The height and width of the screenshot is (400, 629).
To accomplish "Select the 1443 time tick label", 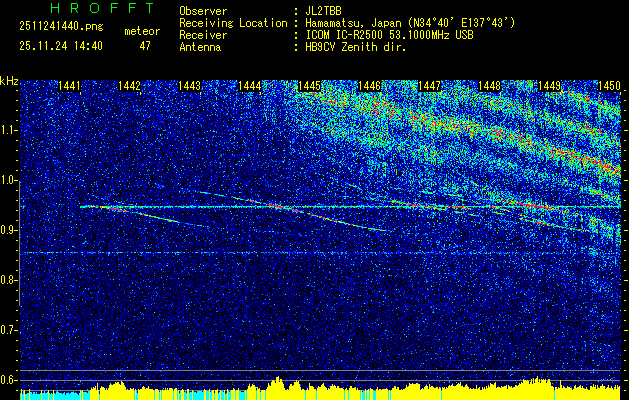I will (189, 87).
